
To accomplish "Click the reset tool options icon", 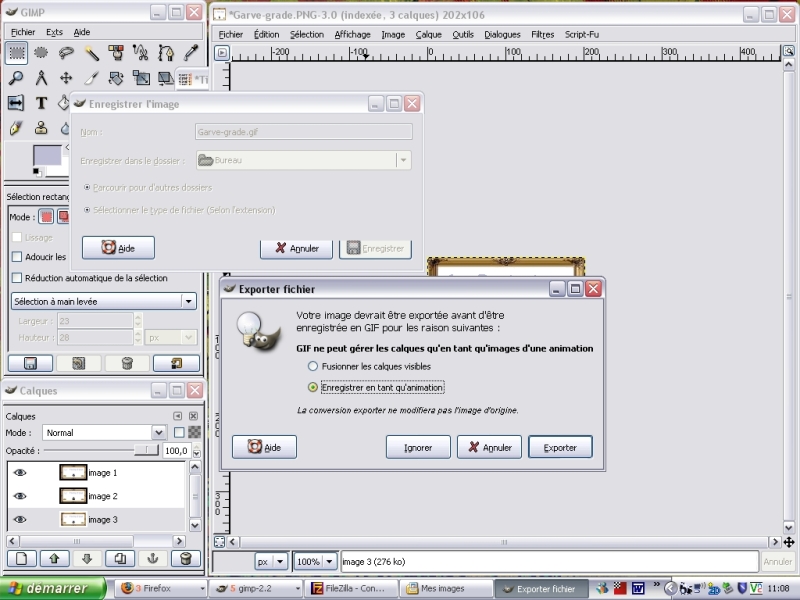I will pos(176,363).
